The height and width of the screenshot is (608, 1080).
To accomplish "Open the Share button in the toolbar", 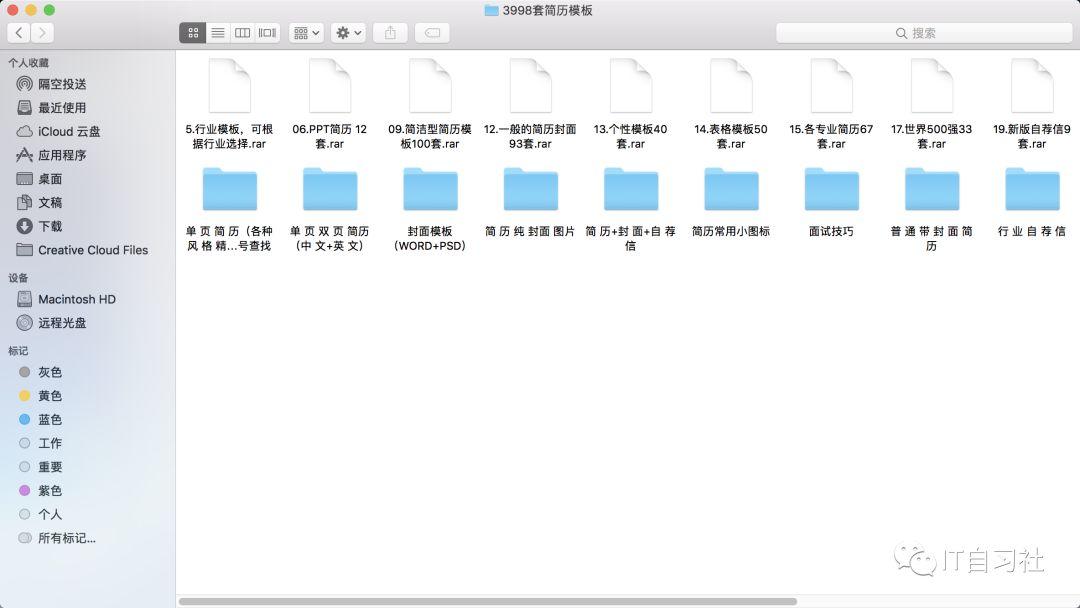I will (x=389, y=32).
